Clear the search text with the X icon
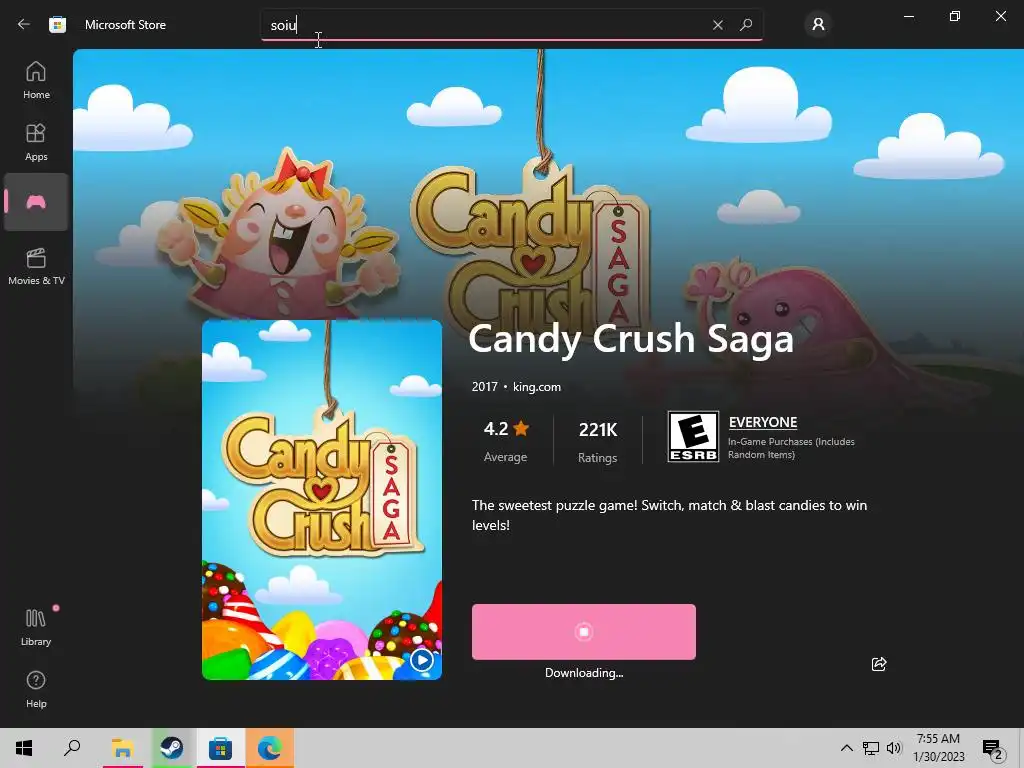This screenshot has height=768, width=1024. pyautogui.click(x=718, y=25)
